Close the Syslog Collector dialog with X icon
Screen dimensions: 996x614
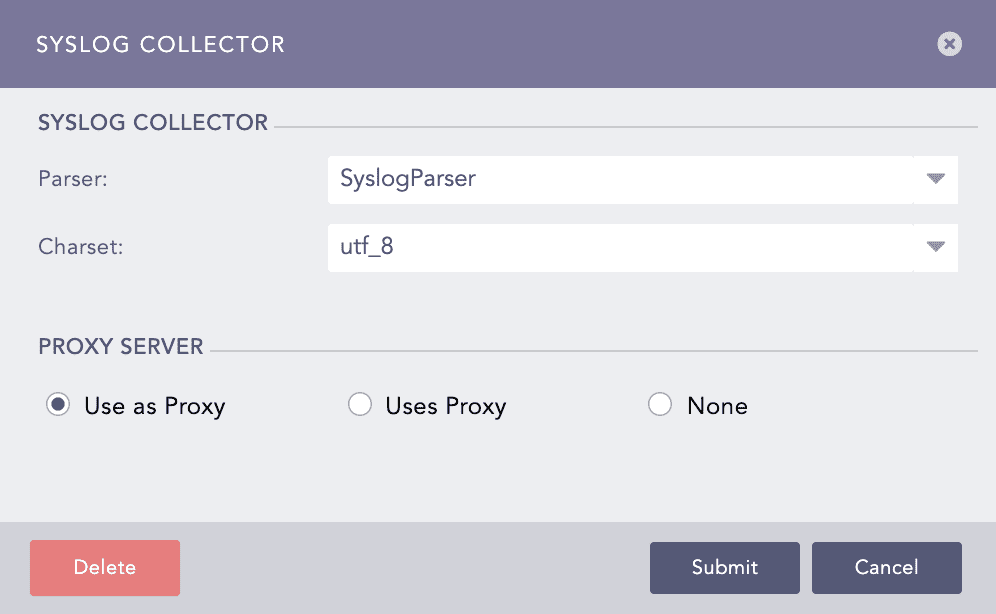click(x=949, y=44)
